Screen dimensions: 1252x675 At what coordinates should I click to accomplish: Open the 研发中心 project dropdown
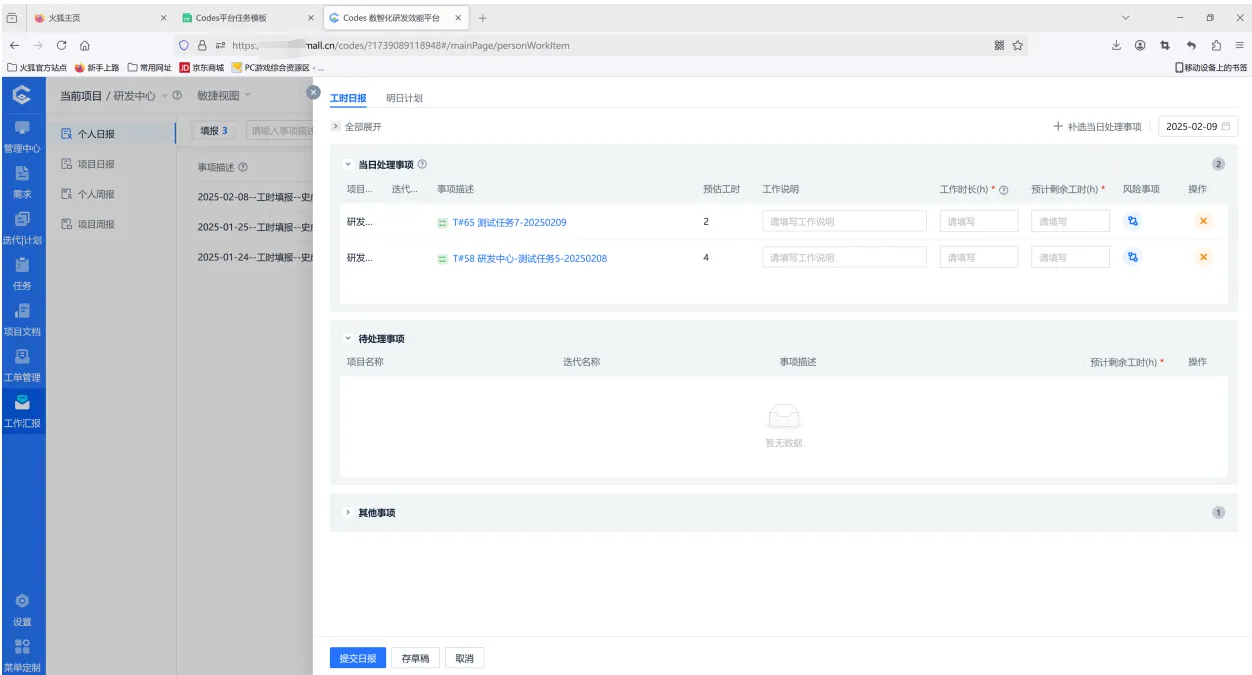click(x=139, y=96)
